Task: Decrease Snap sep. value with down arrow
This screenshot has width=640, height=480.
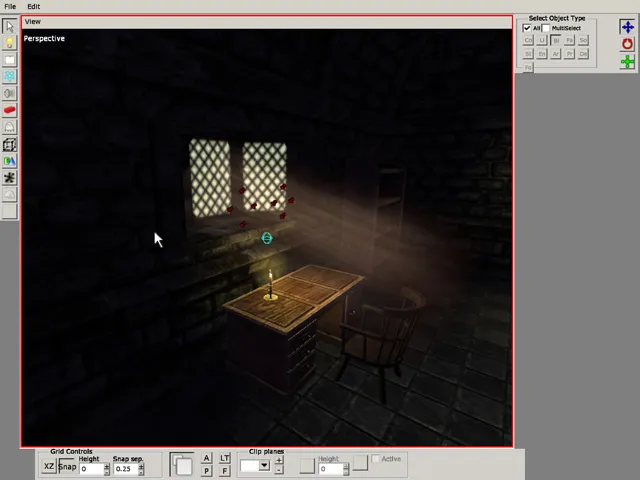Action: (x=141, y=472)
